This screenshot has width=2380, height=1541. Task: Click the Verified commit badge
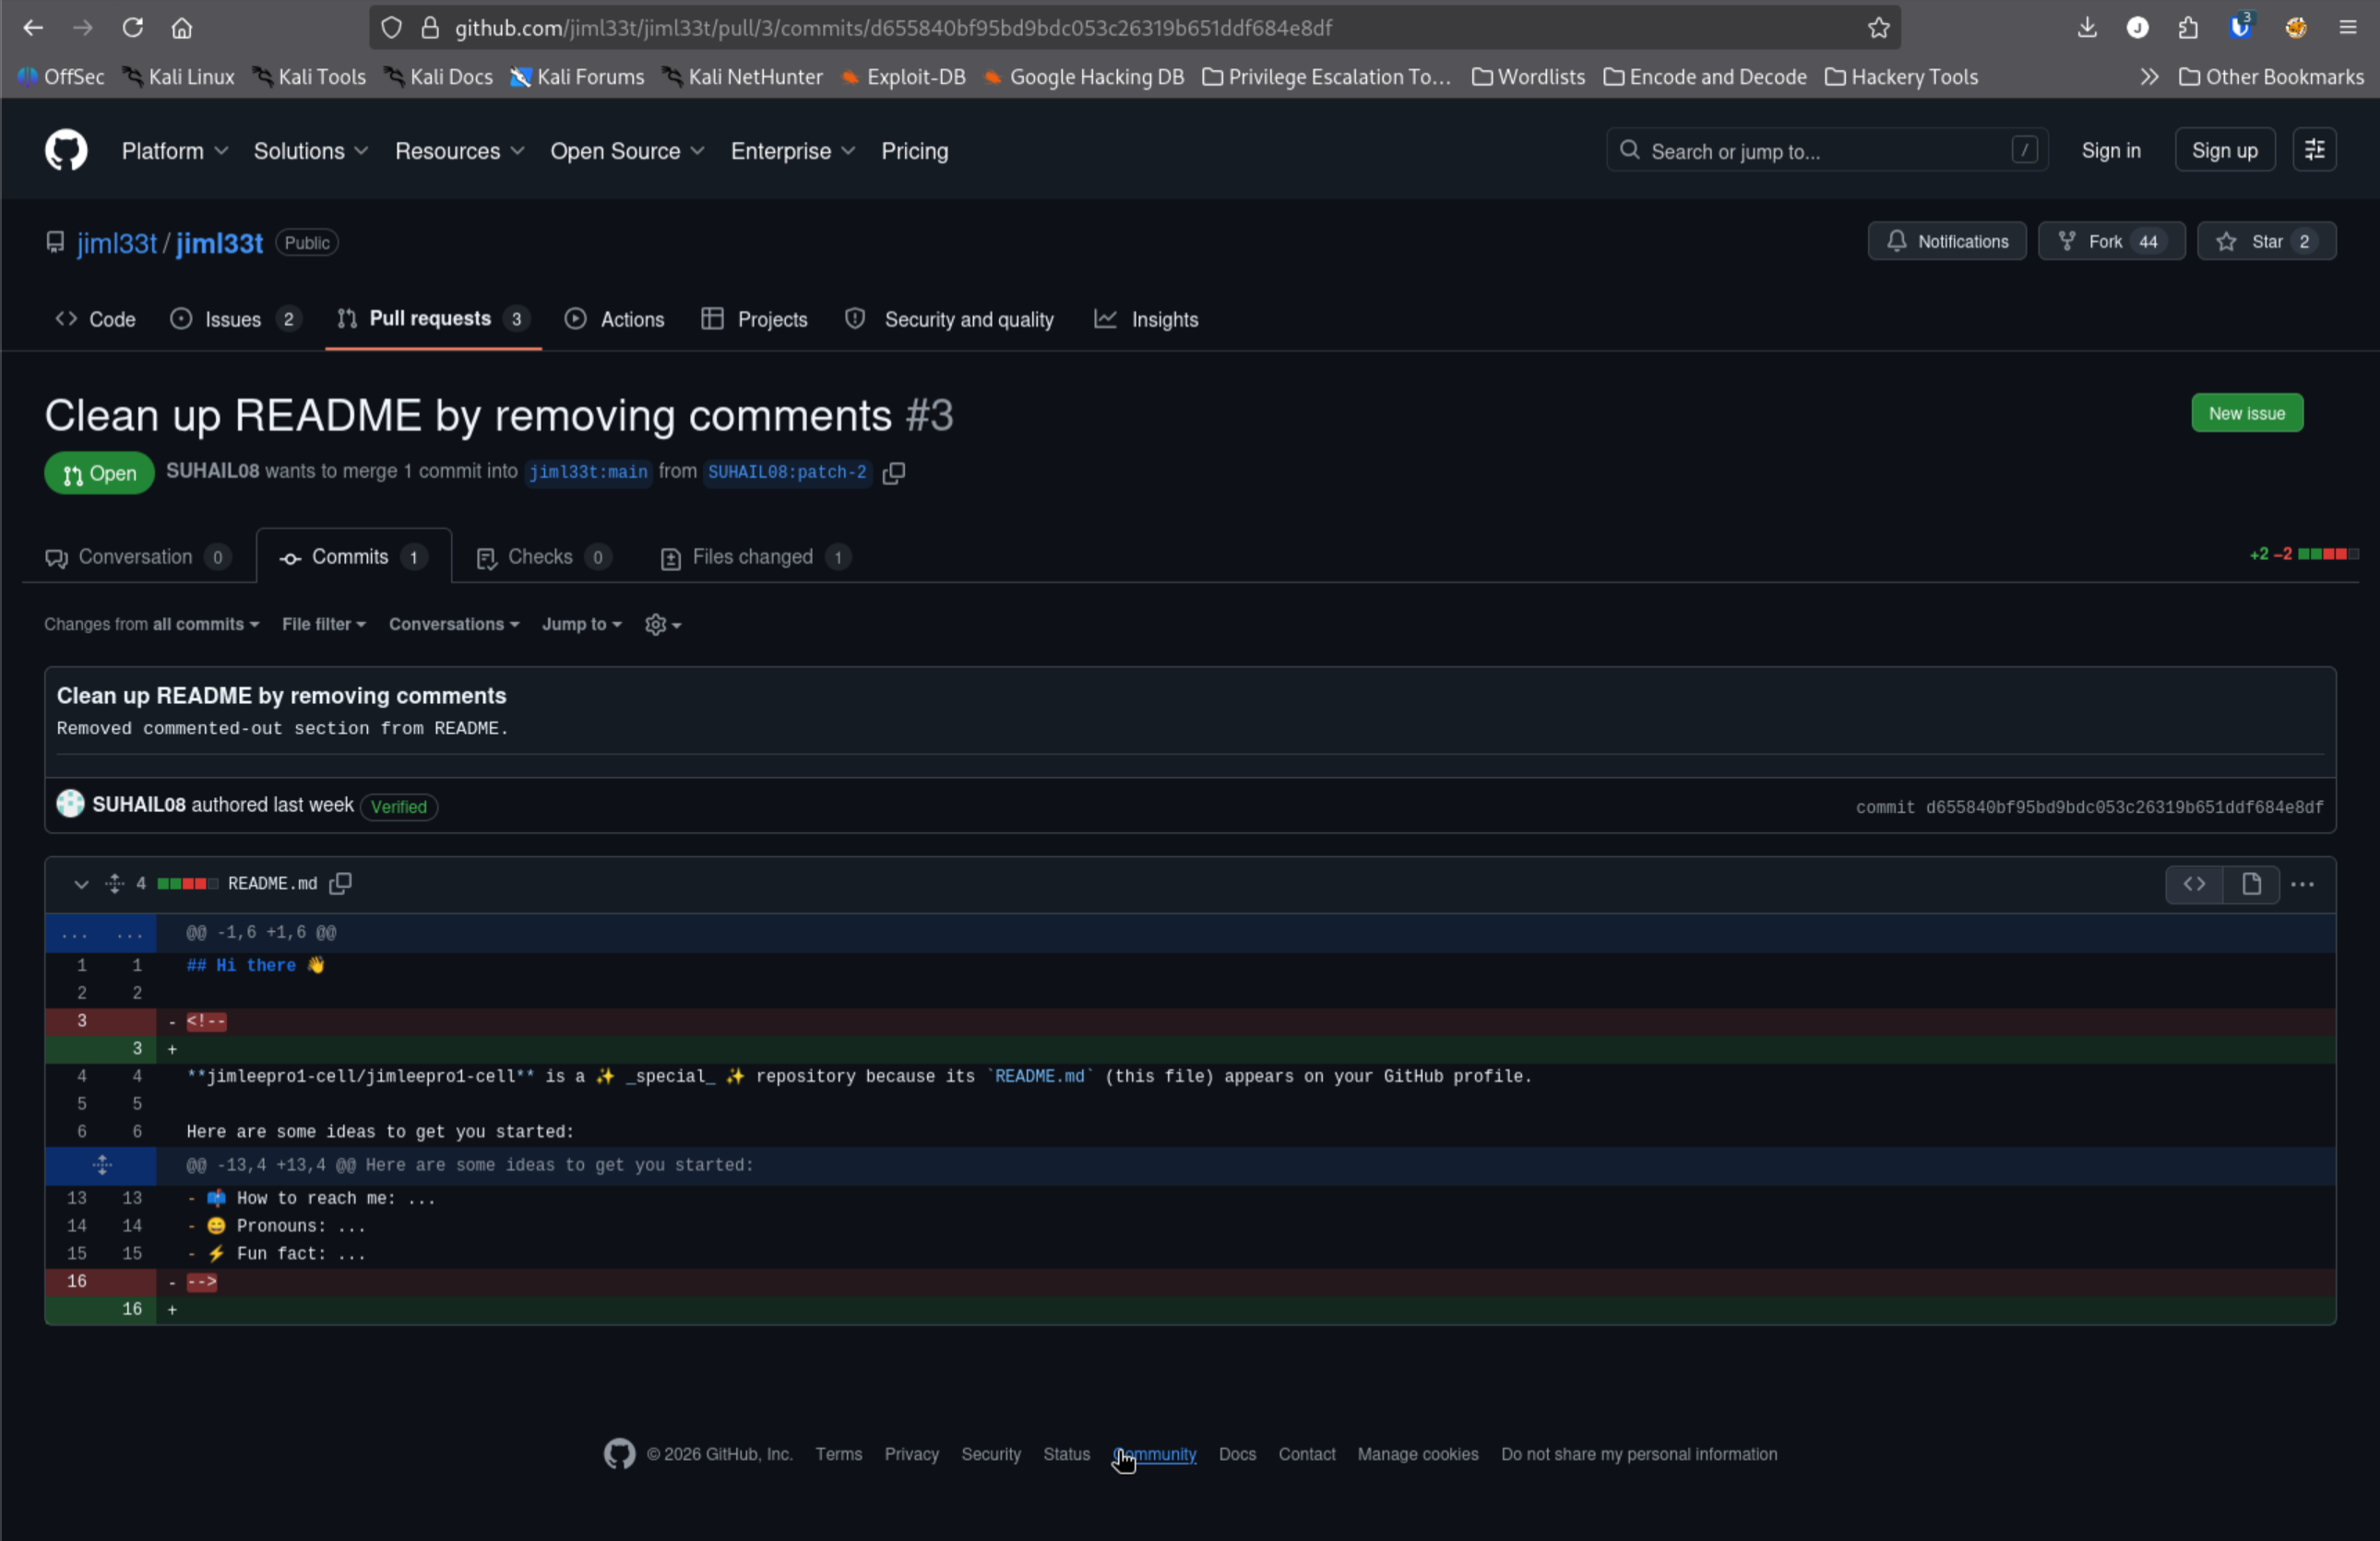coord(399,806)
